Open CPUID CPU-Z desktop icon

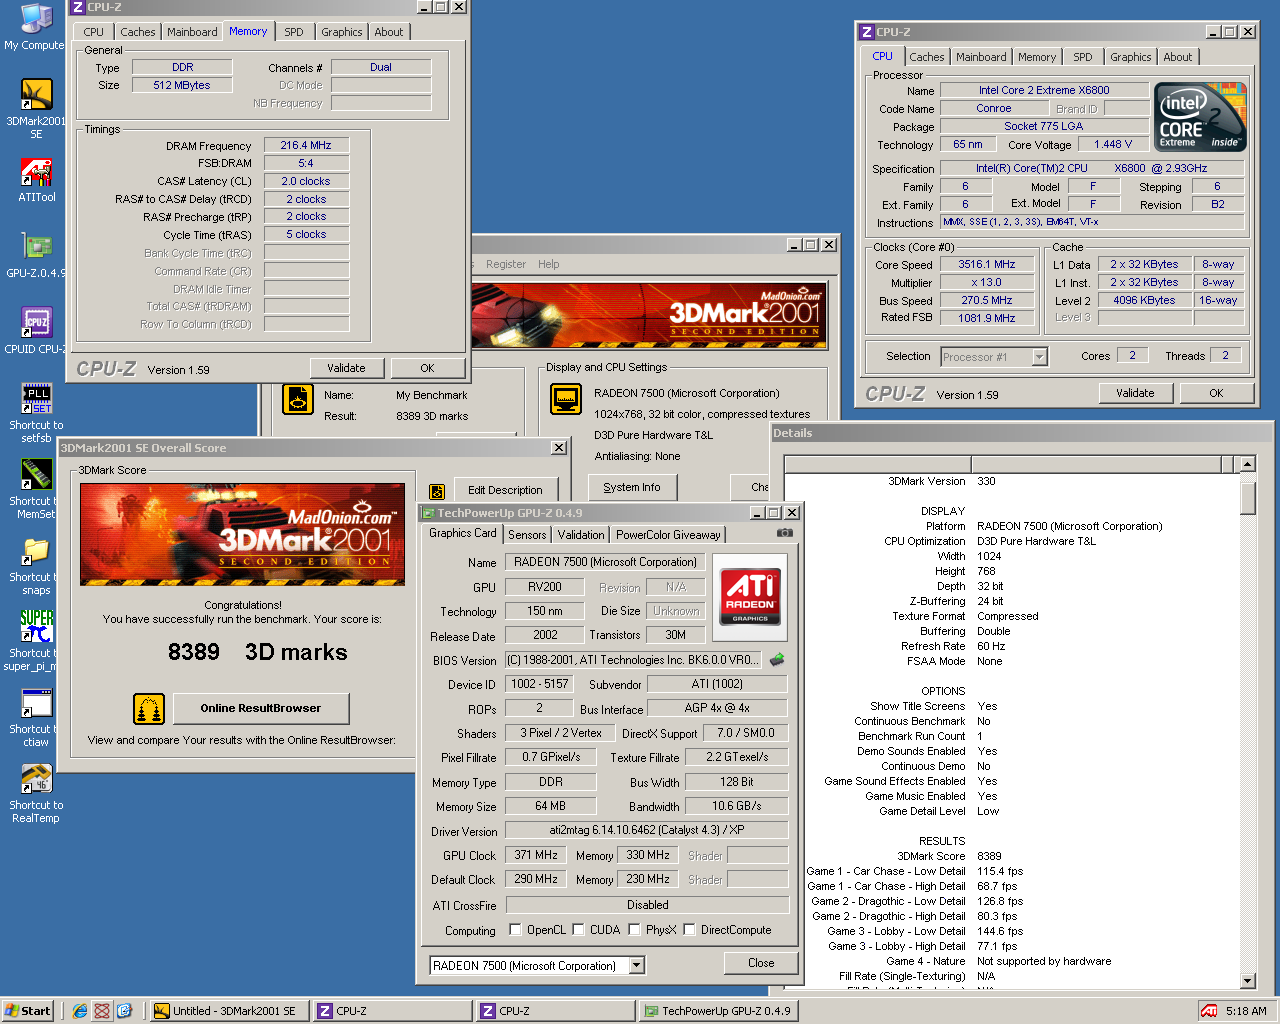coord(36,332)
